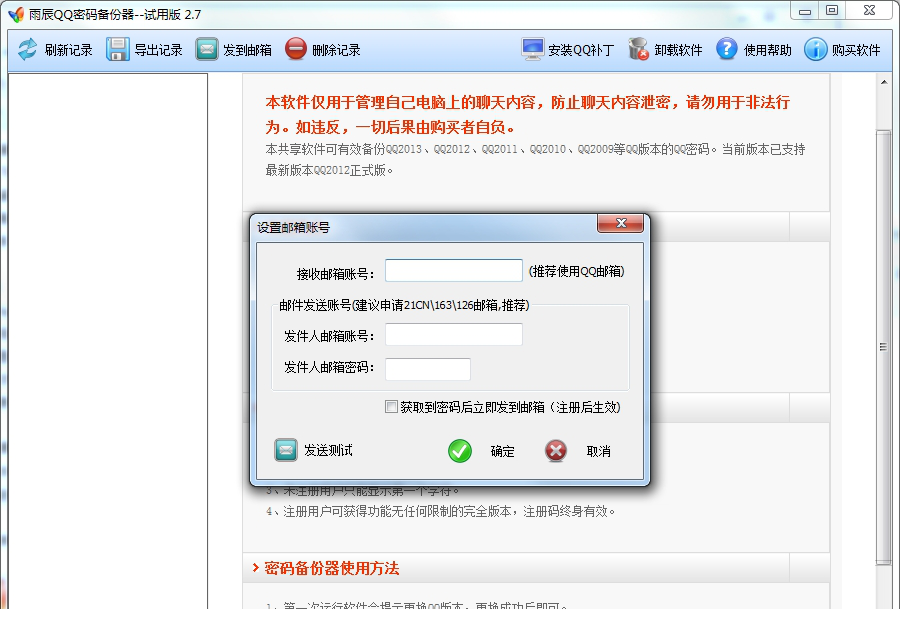Viewport: 900px width, 633px height.
Task: Select 卸载软件 in the toolbar
Action: click(678, 51)
